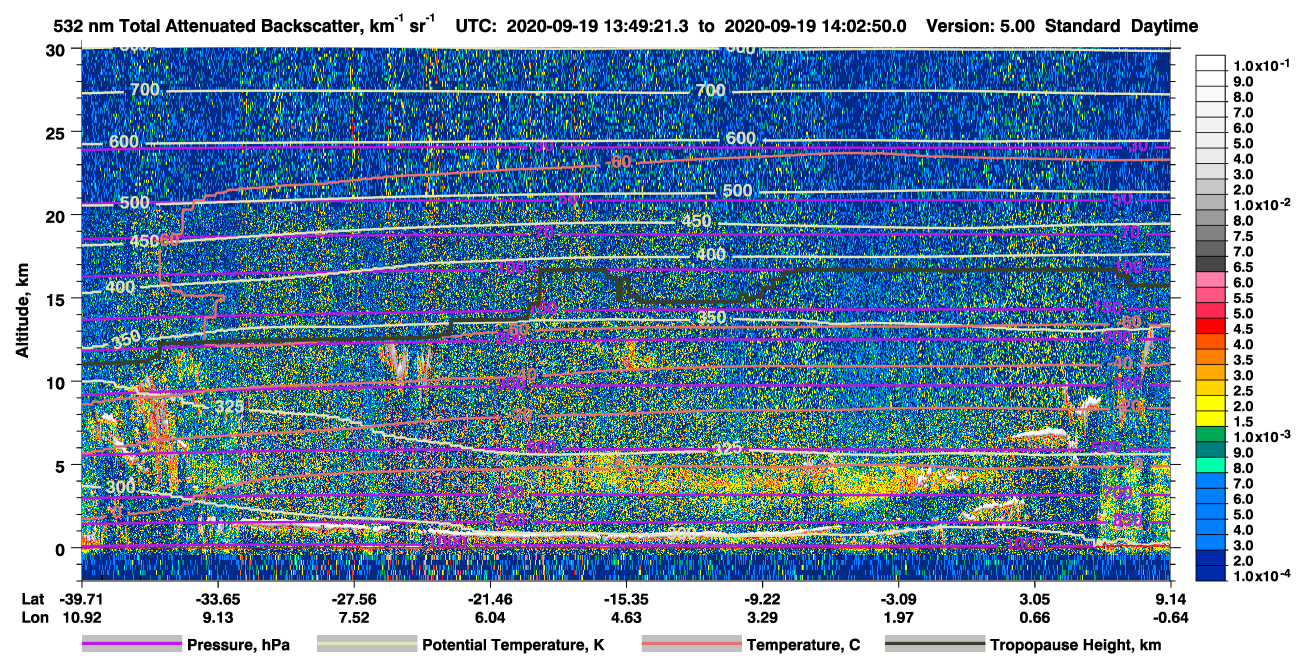Image resolution: width=1300 pixels, height=667 pixels.
Task: Click colorbar label 6.5
Action: click(x=1244, y=265)
